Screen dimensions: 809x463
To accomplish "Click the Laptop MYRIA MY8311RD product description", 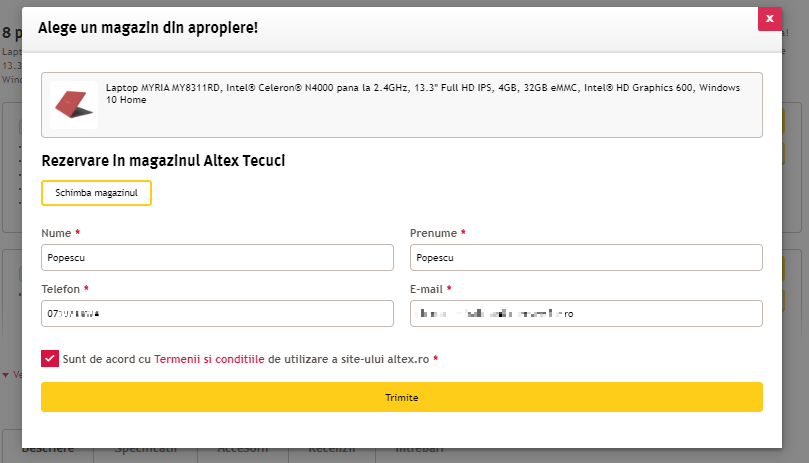I will pos(423,93).
